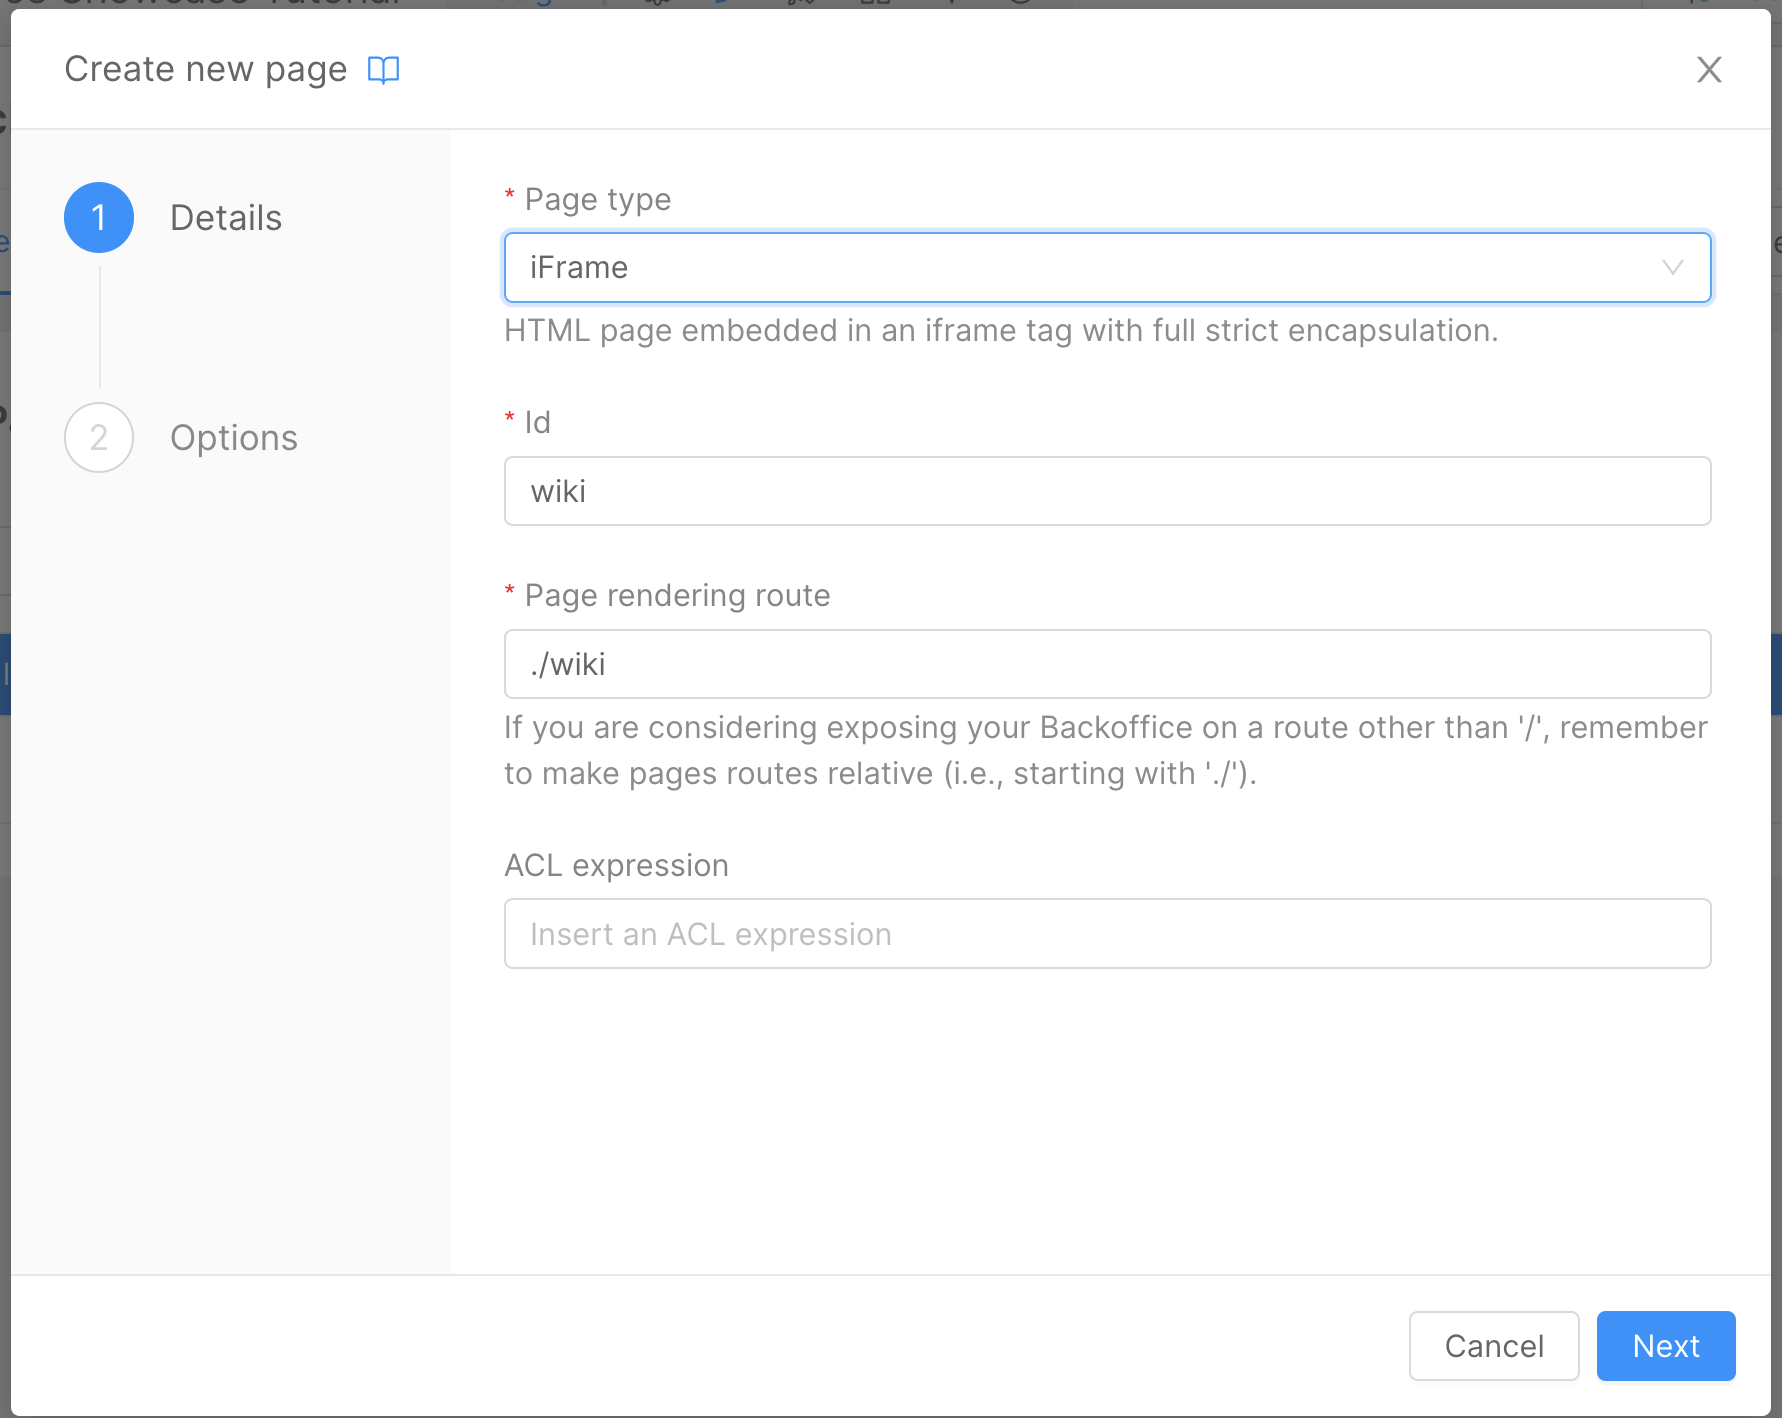
Task: Open documentation via the book icon
Action: tap(384, 68)
